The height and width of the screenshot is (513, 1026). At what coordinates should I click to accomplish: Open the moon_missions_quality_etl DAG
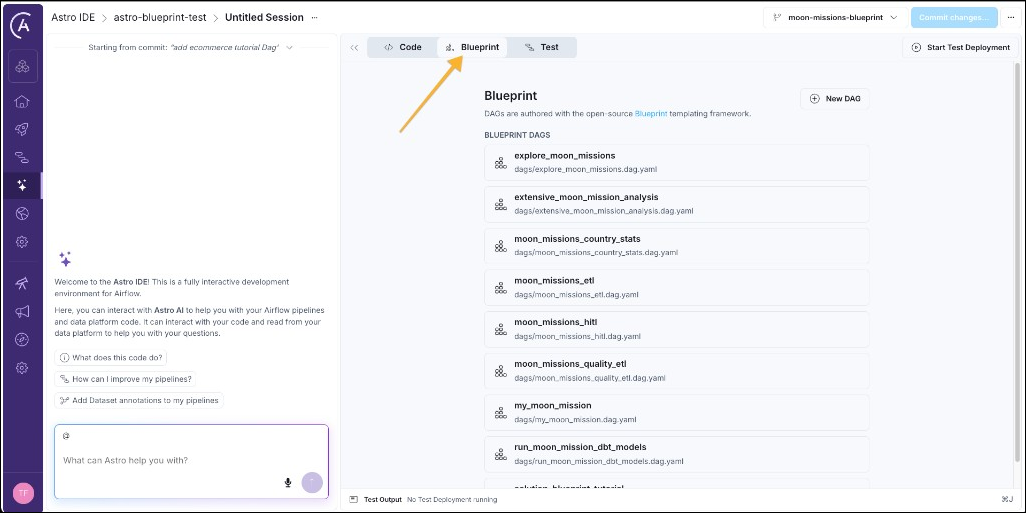coord(677,370)
